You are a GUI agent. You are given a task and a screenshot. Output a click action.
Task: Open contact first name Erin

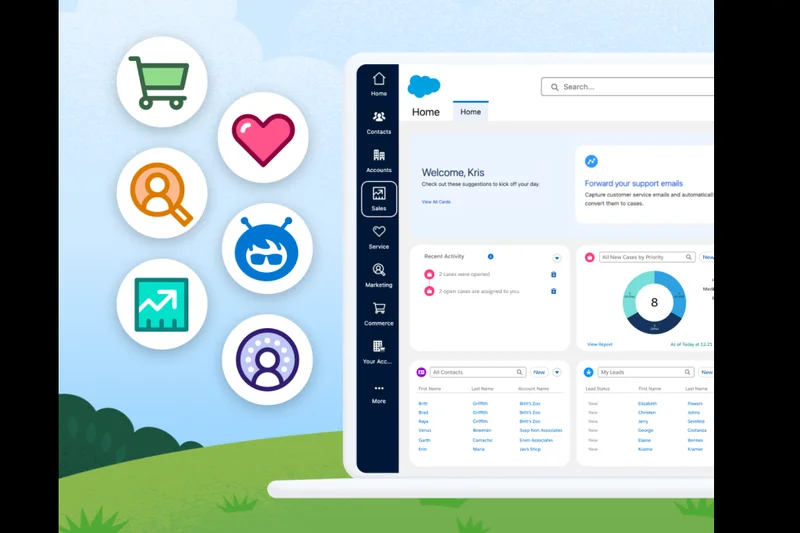(422, 449)
